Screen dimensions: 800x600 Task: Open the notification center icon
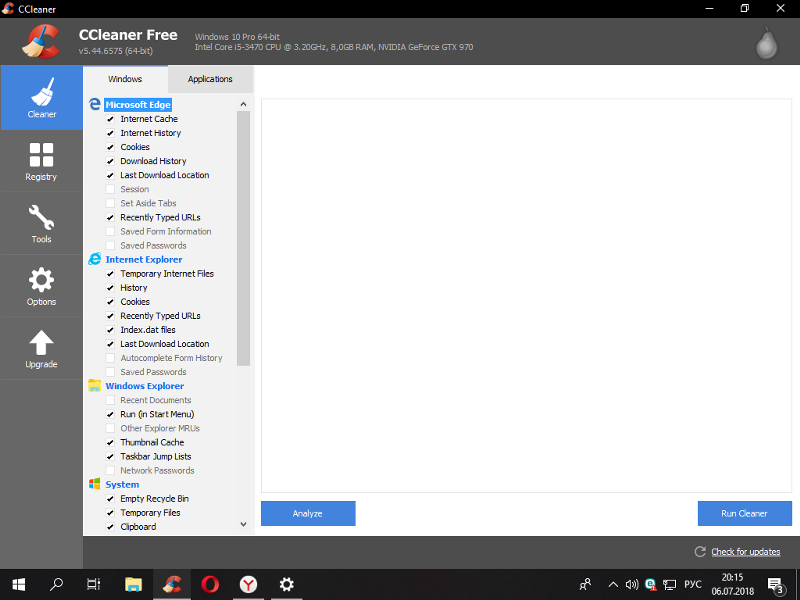(x=776, y=586)
